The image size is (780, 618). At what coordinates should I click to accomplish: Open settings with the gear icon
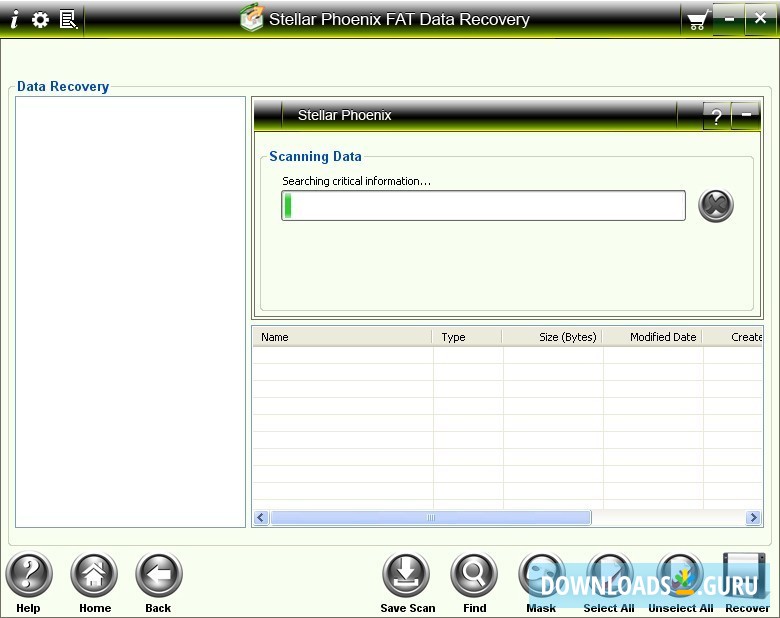40,19
